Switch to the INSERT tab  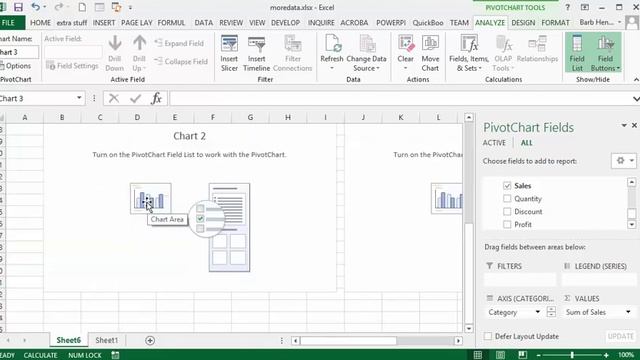coord(104,23)
